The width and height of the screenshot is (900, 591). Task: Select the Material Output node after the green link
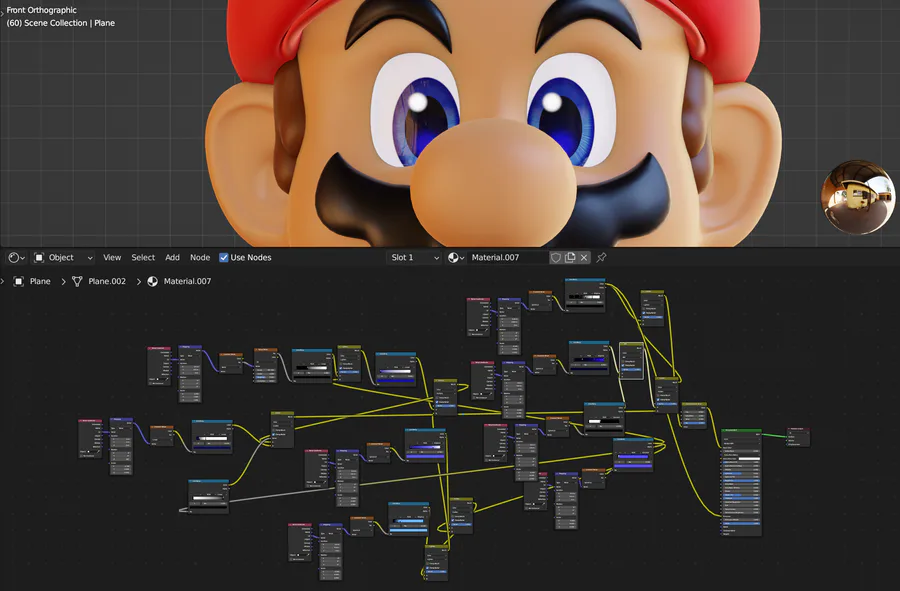coord(798,437)
